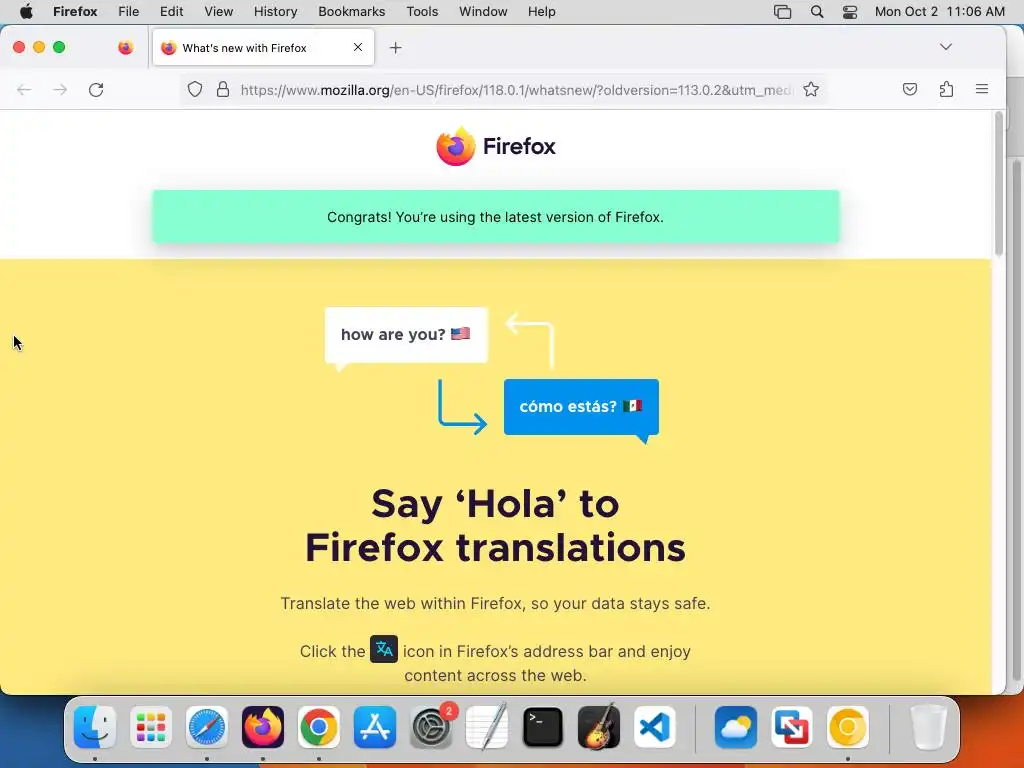Reload the current page
The height and width of the screenshot is (768, 1024).
96,90
